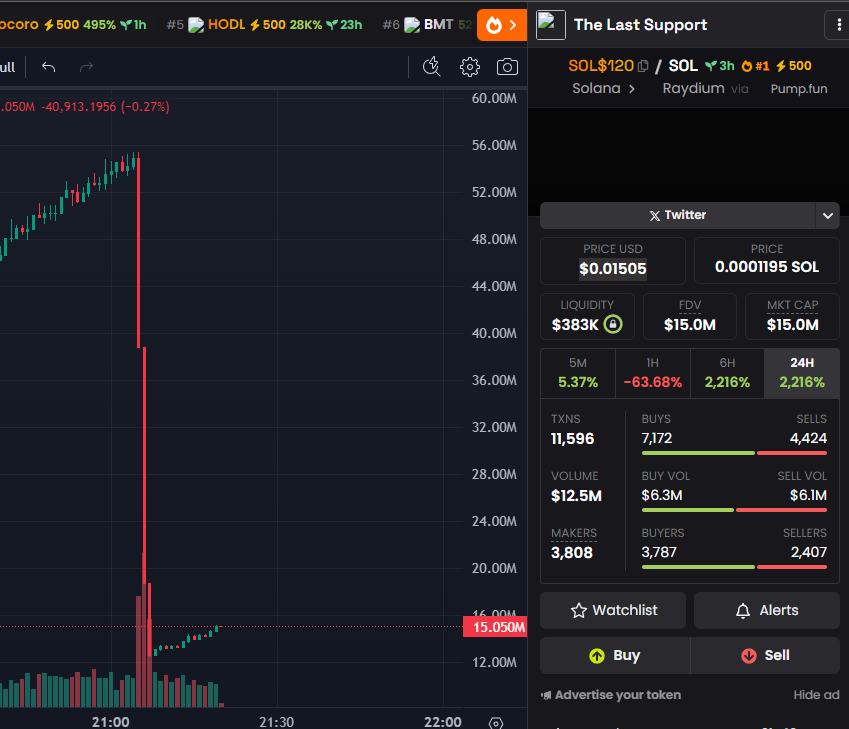Take chart snapshot with camera icon
The width and height of the screenshot is (849, 729).
click(507, 67)
